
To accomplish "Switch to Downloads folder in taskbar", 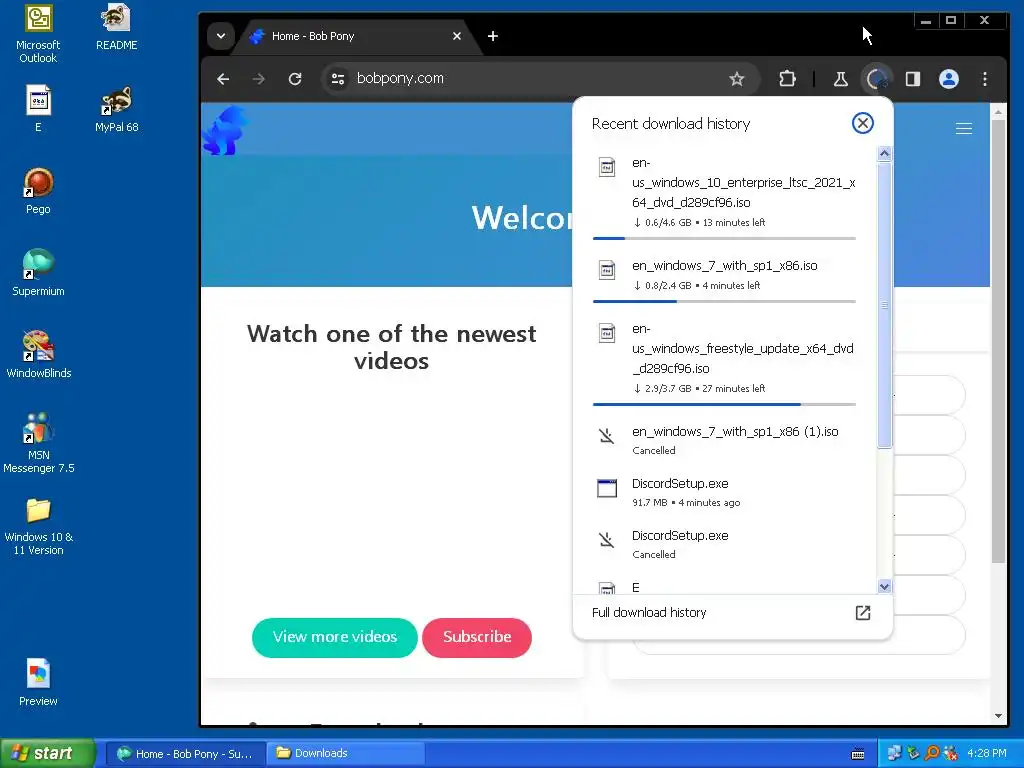I will click(x=346, y=754).
